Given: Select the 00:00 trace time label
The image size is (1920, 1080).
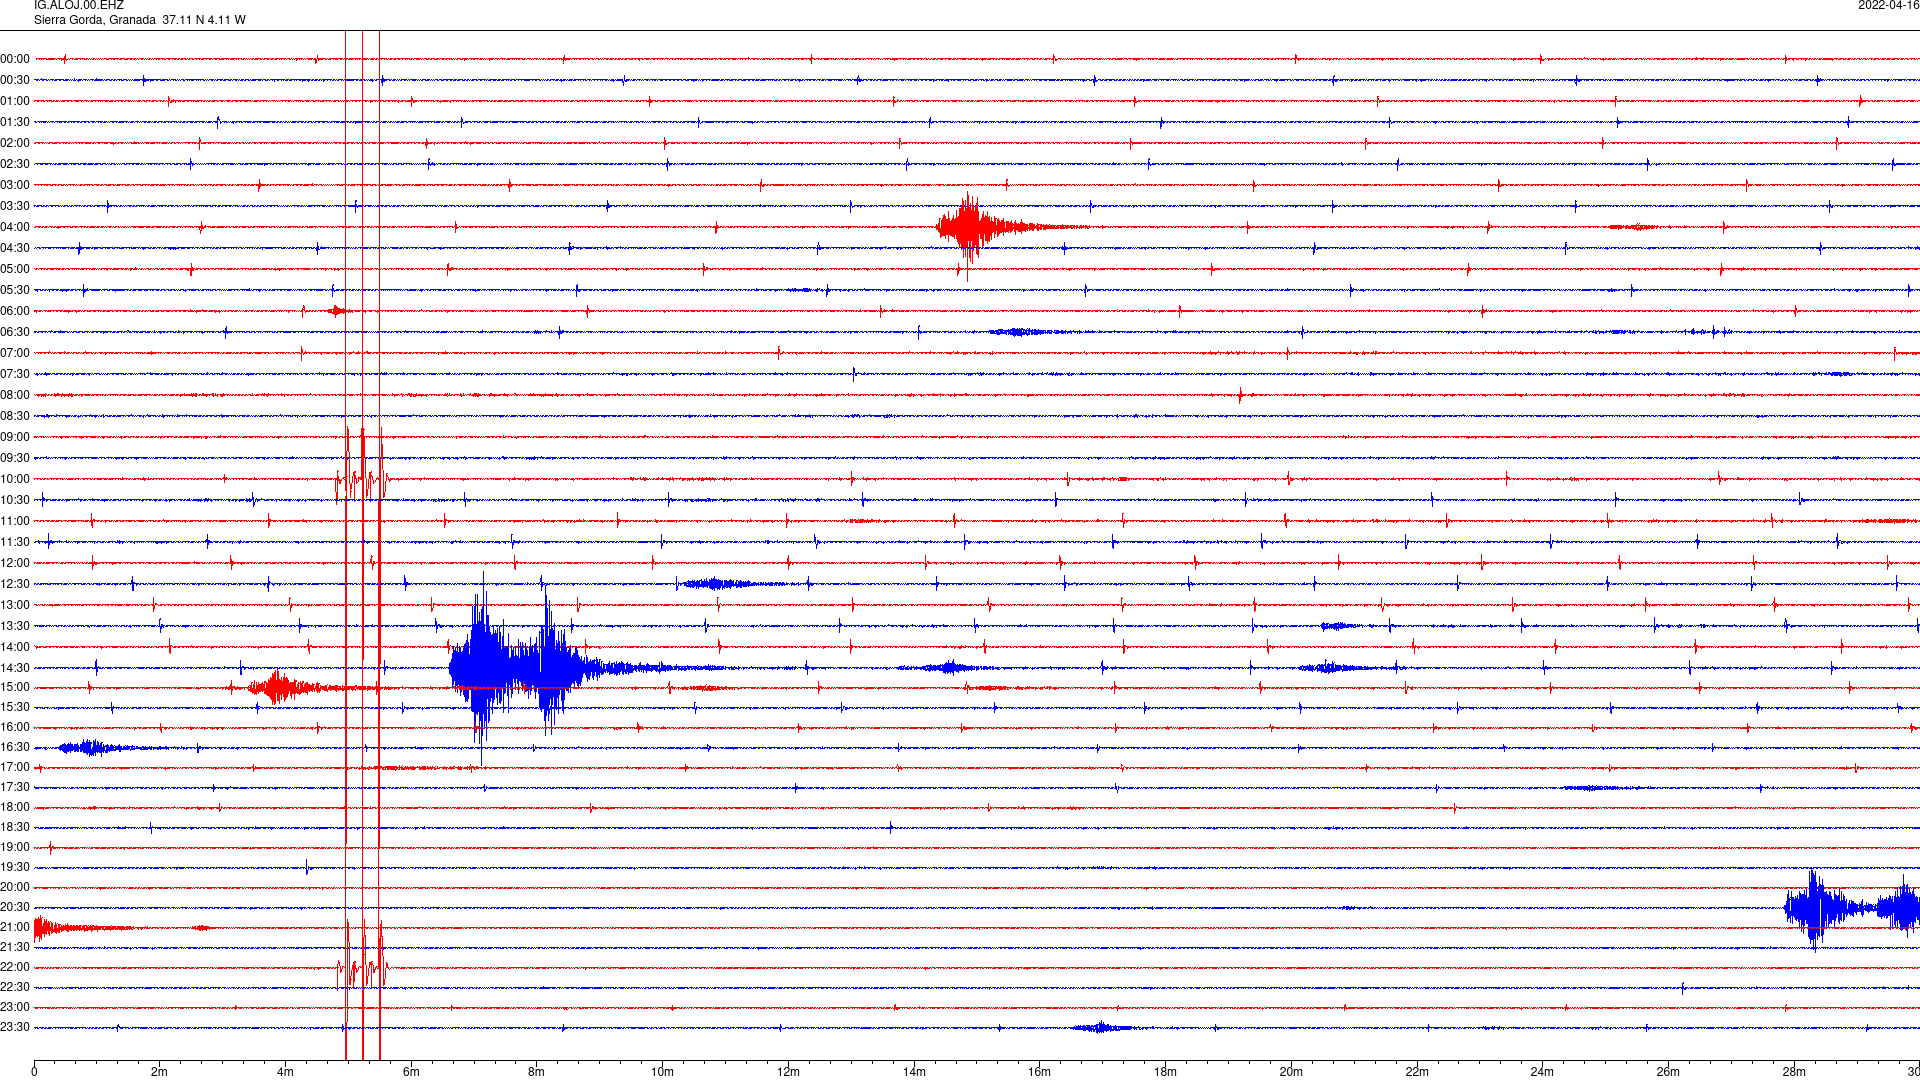Looking at the screenshot, I should pos(15,59).
